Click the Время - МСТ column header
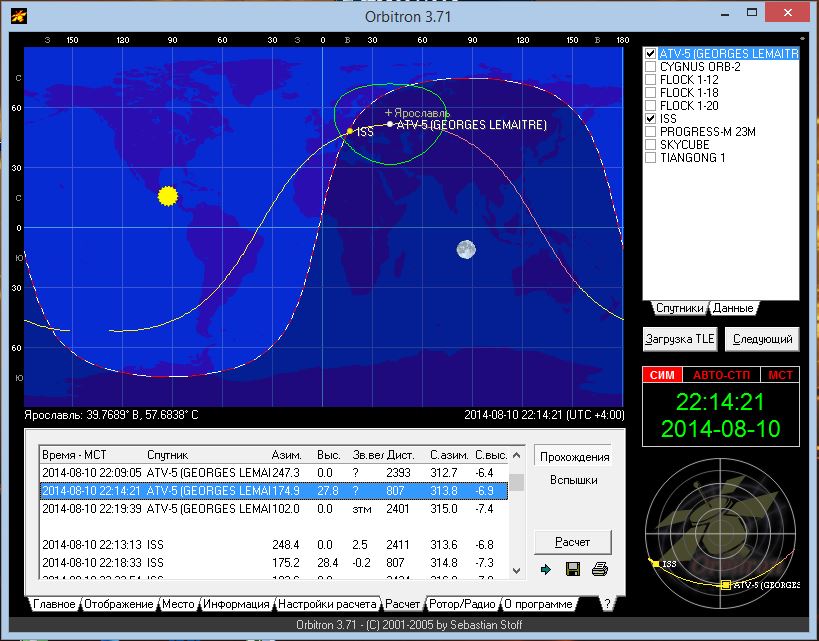Image resolution: width=819 pixels, height=641 pixels. coord(92,455)
